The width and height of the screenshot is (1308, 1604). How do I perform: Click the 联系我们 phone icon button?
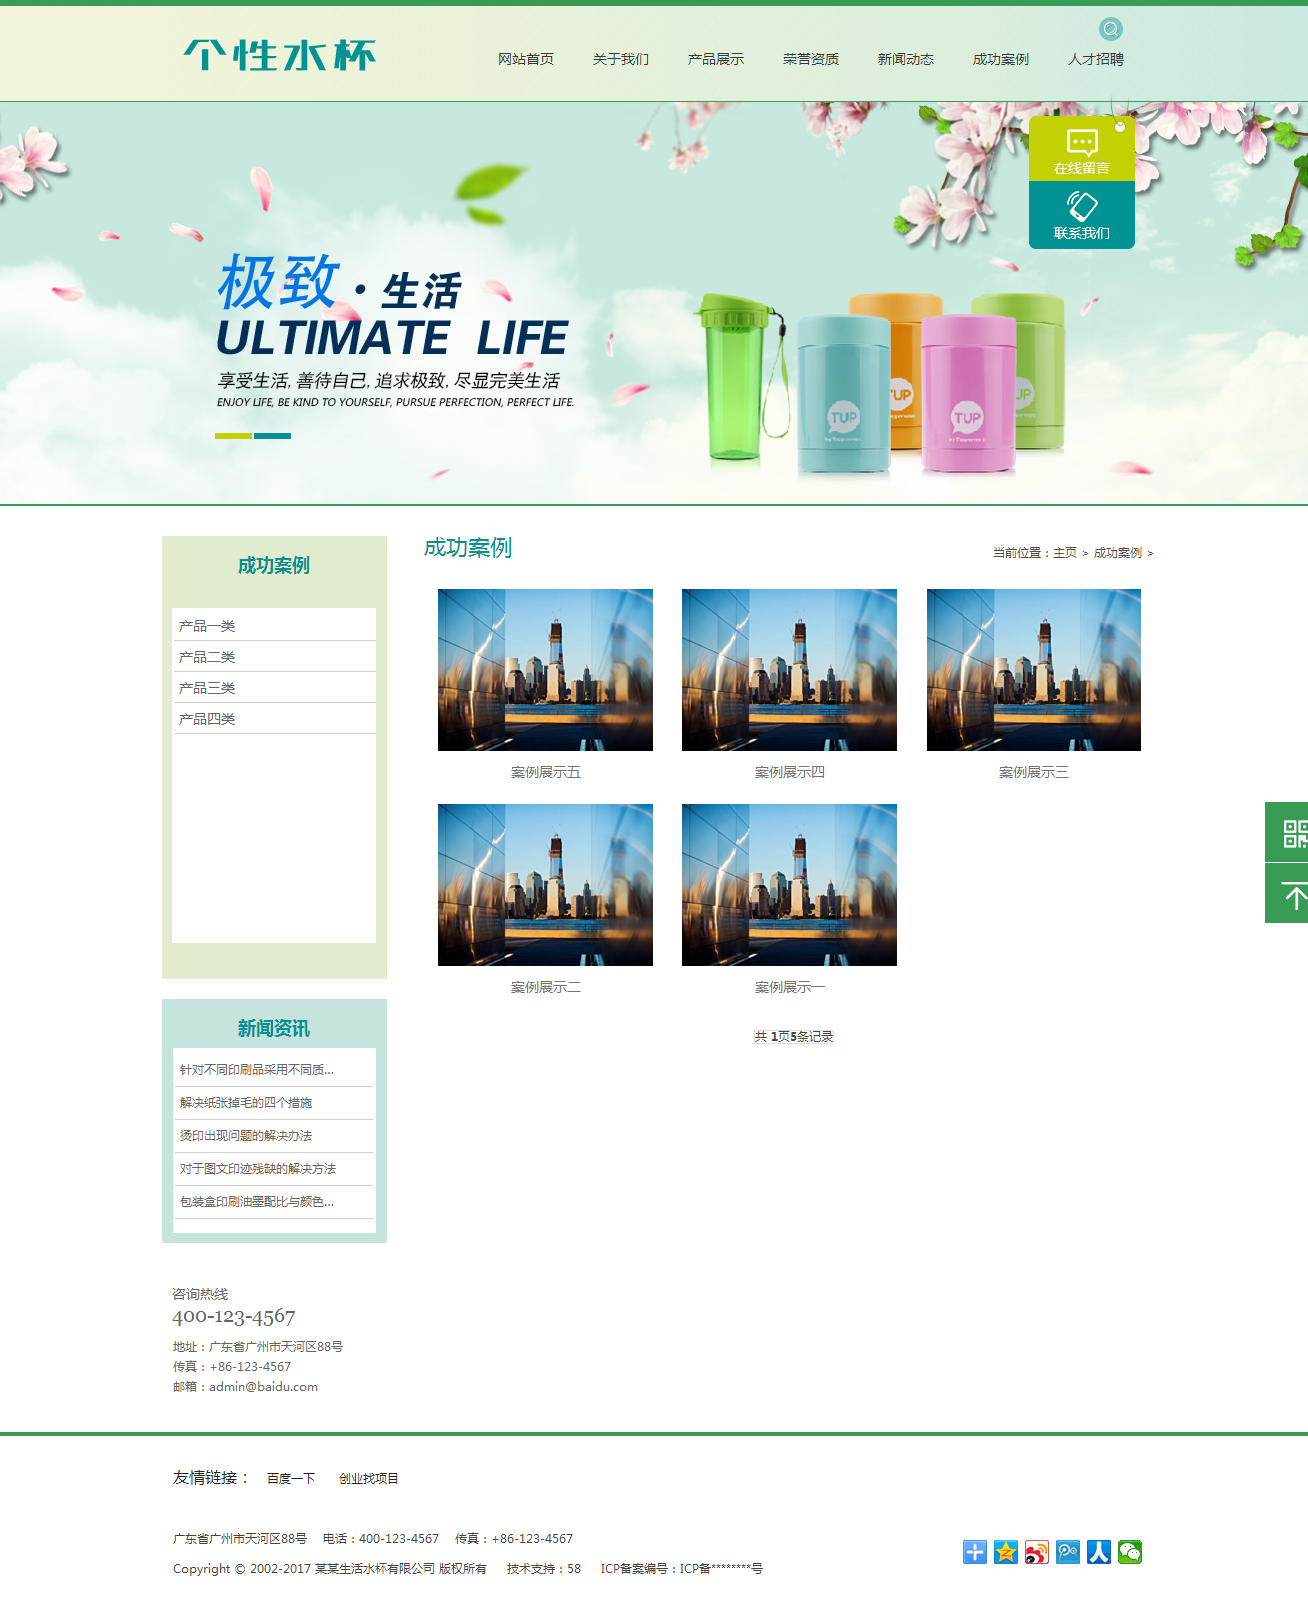click(x=1081, y=214)
